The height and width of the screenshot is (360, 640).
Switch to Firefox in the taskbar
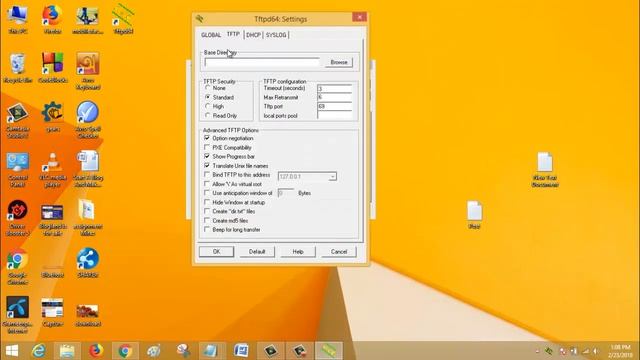[x=96, y=351]
